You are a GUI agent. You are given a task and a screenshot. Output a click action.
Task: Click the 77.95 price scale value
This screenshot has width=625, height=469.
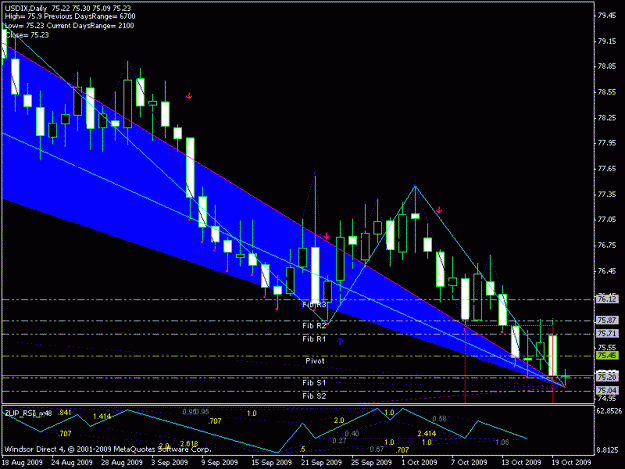[607, 143]
